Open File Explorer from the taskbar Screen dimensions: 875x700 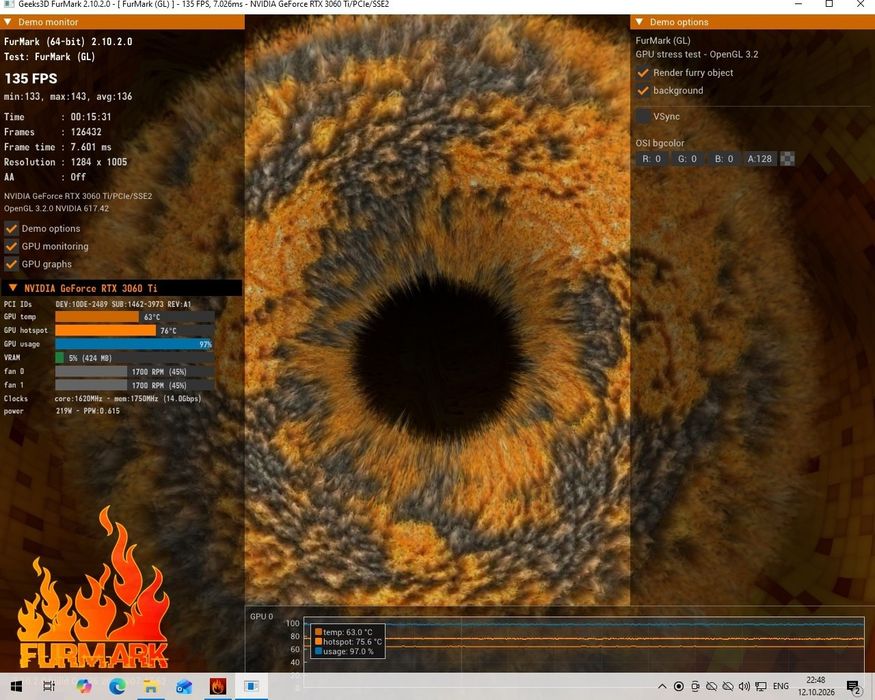tap(151, 686)
